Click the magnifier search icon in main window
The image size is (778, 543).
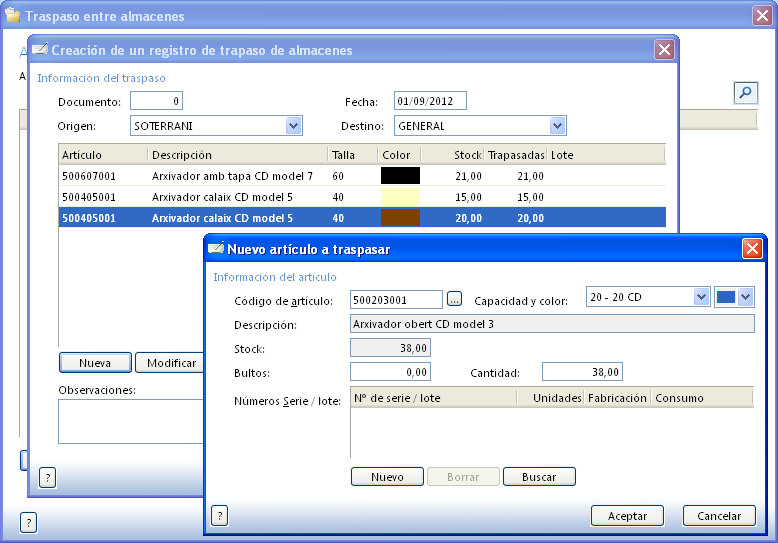click(745, 93)
